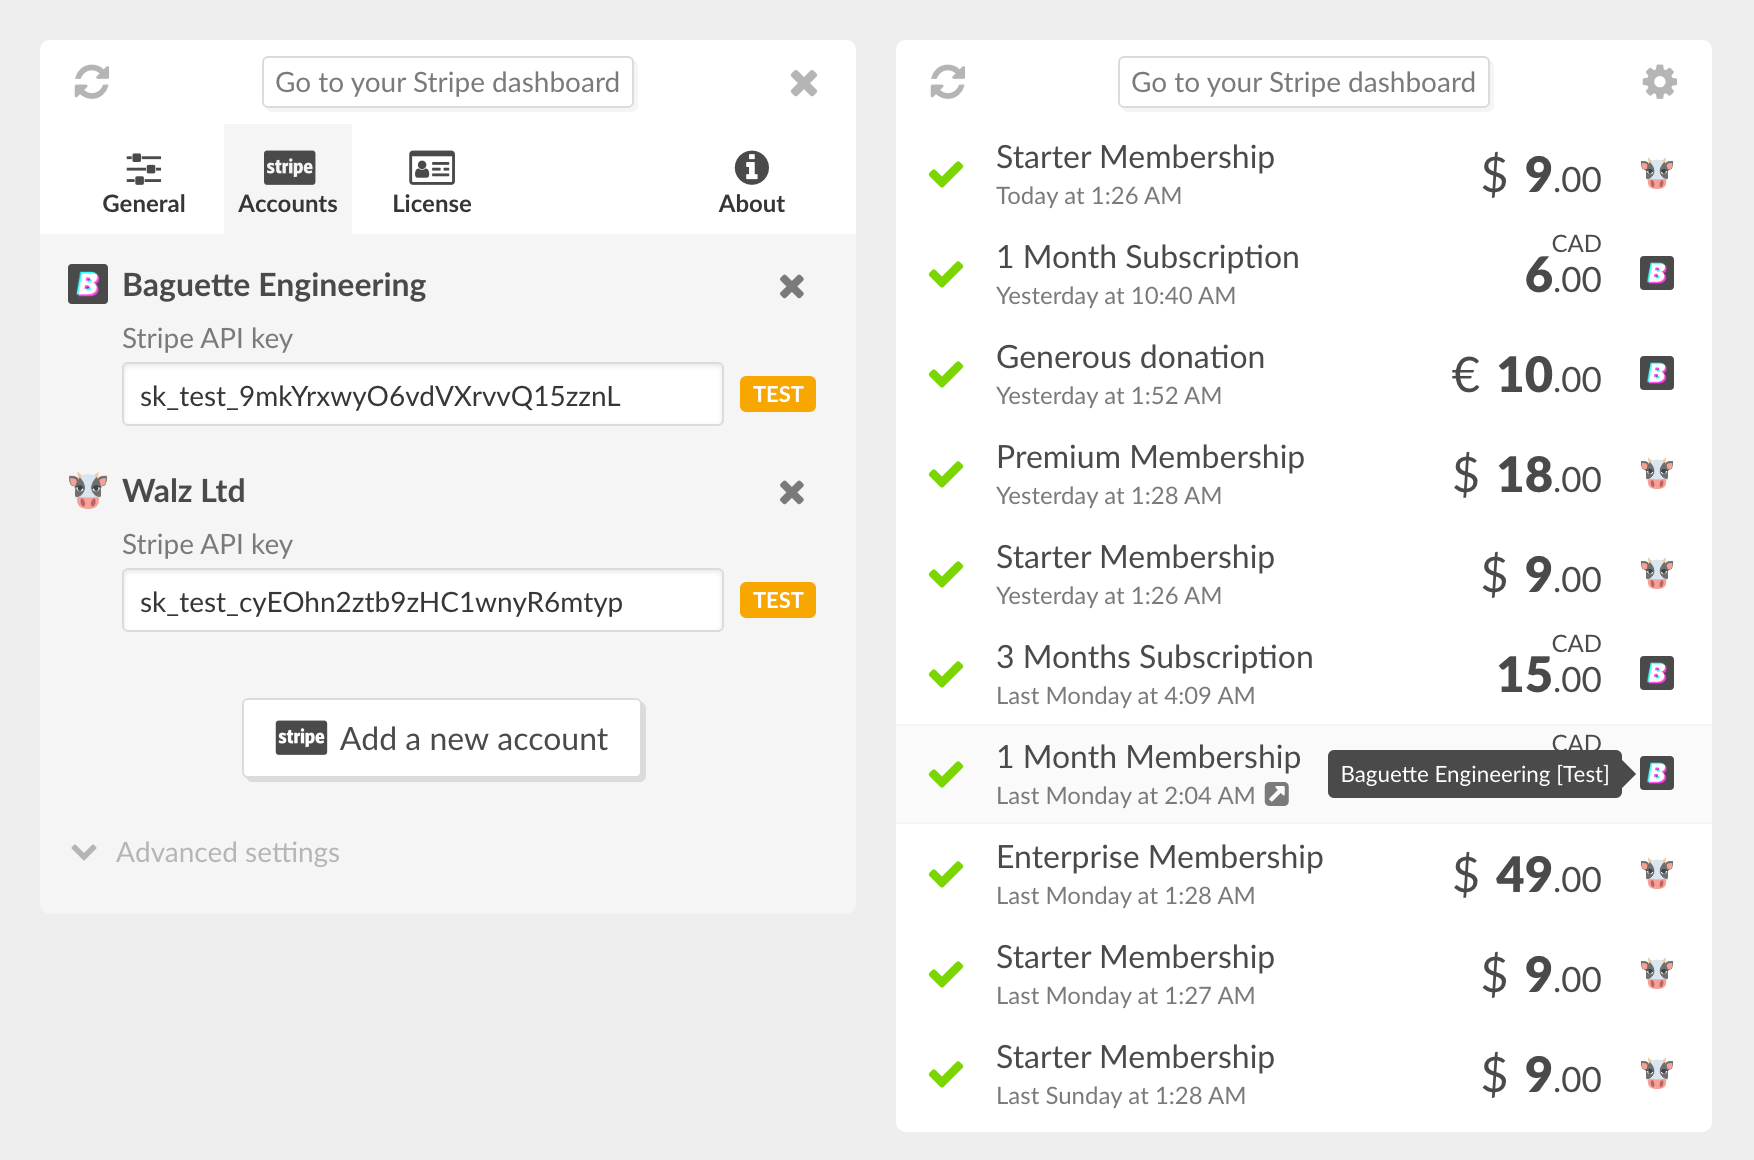The height and width of the screenshot is (1160, 1754).
Task: Click the Baguette Engineering logo icon in Accounts
Action: pos(88,285)
